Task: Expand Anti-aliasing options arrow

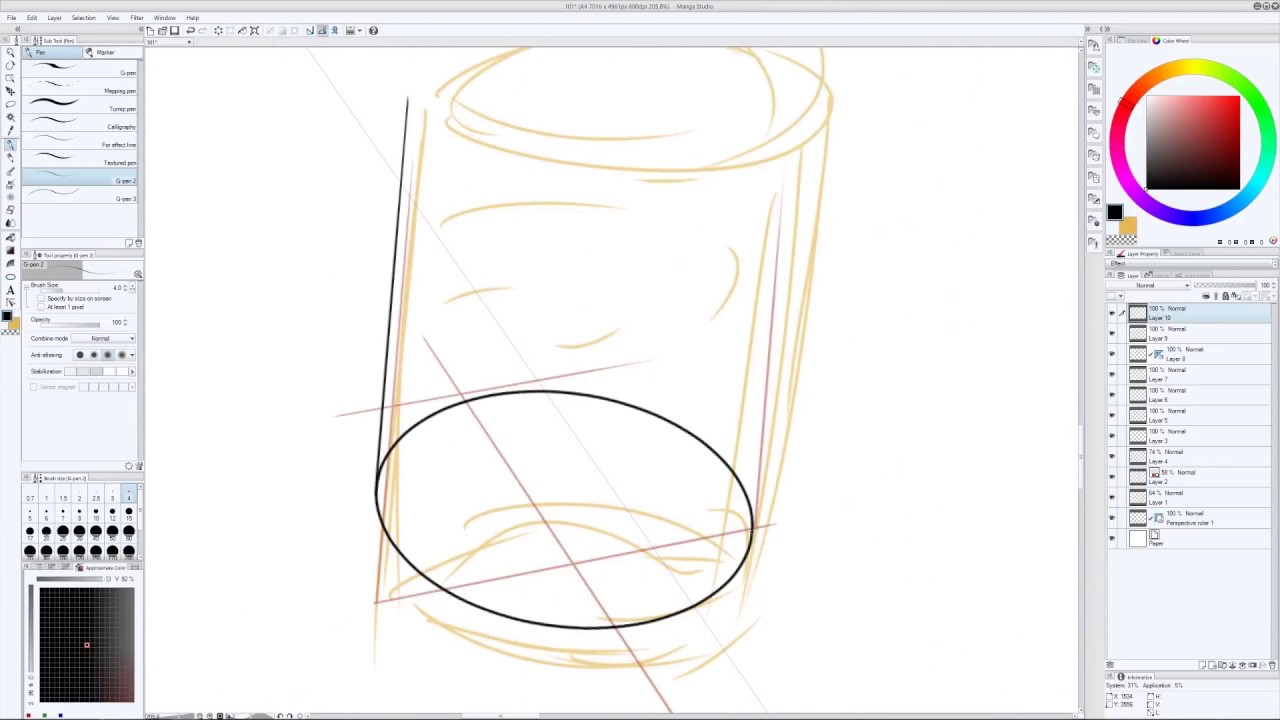Action: [x=132, y=355]
